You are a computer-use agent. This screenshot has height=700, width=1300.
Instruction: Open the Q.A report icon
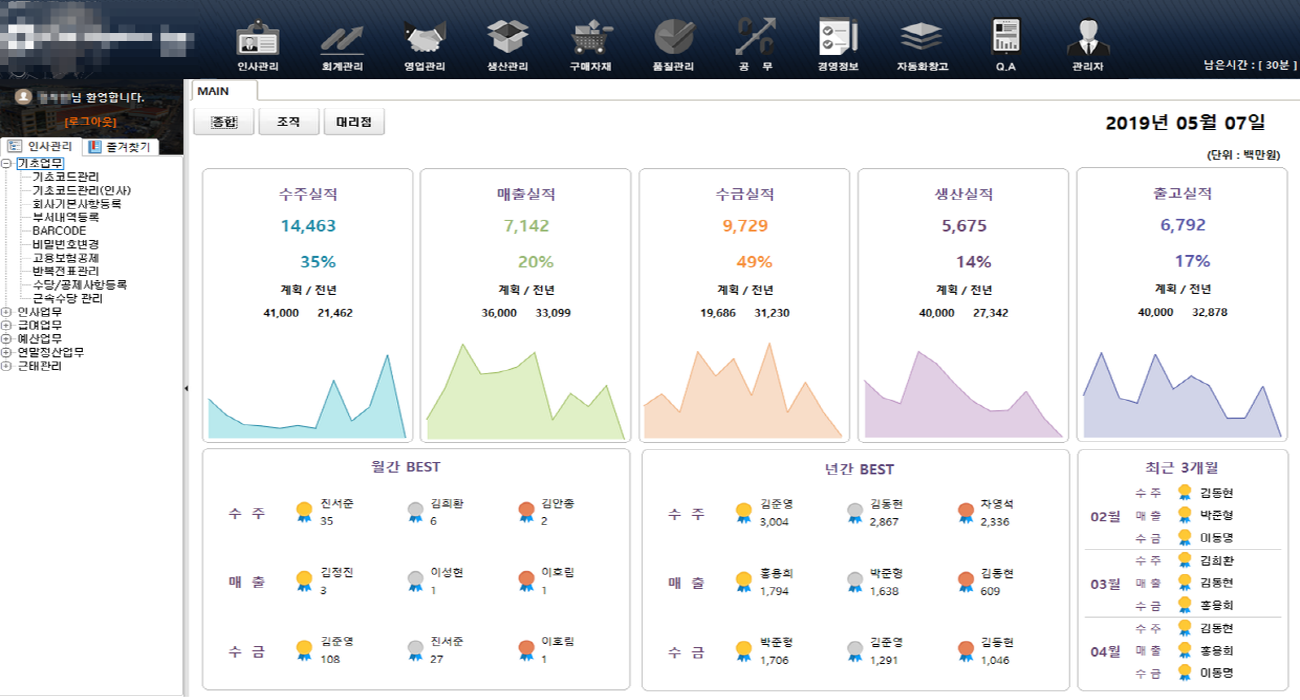point(1005,40)
